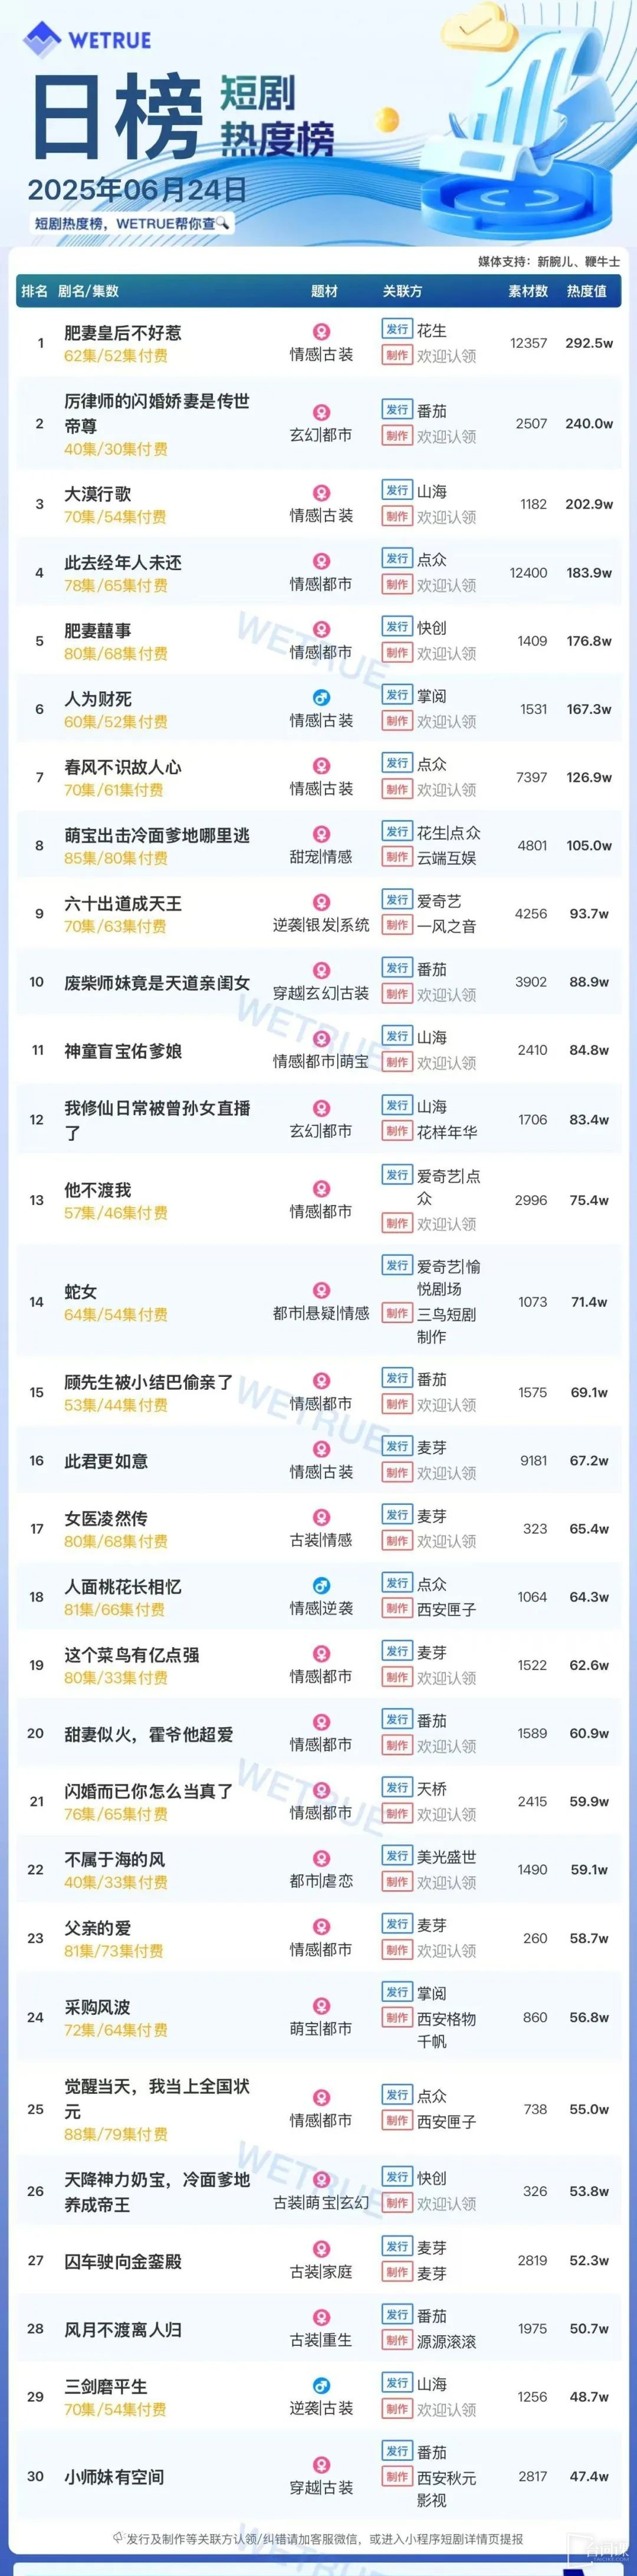The image size is (637, 2576).
Task: Click the magnifier icon beside WETRUE帮你查
Action: (223, 223)
